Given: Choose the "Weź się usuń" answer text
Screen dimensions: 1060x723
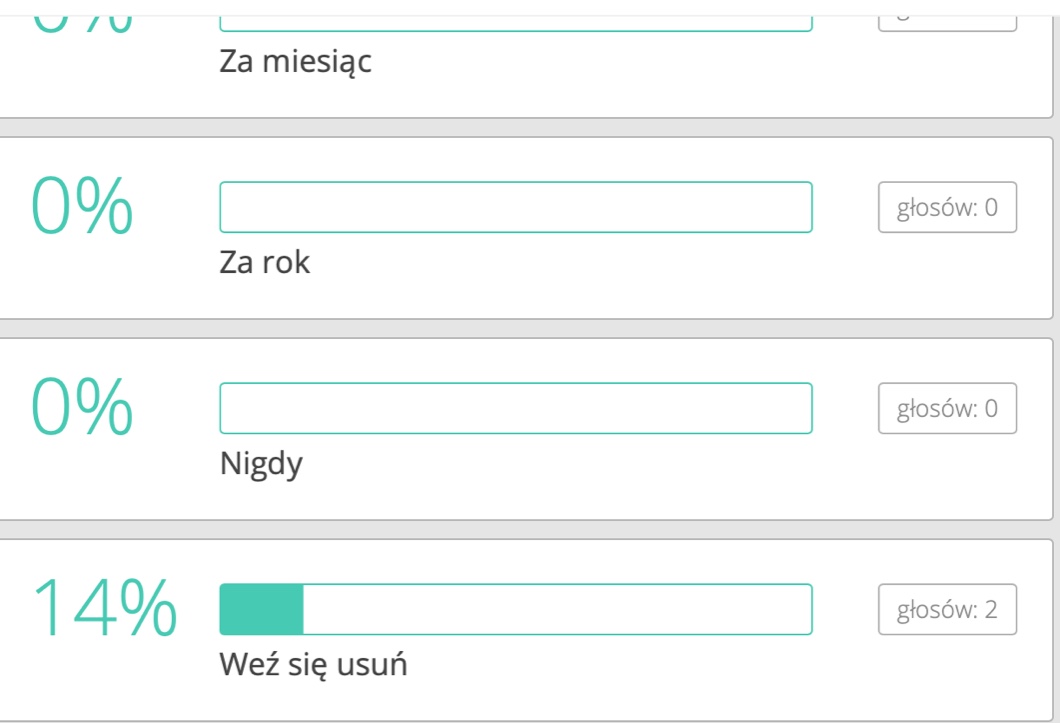Looking at the screenshot, I should point(313,665).
